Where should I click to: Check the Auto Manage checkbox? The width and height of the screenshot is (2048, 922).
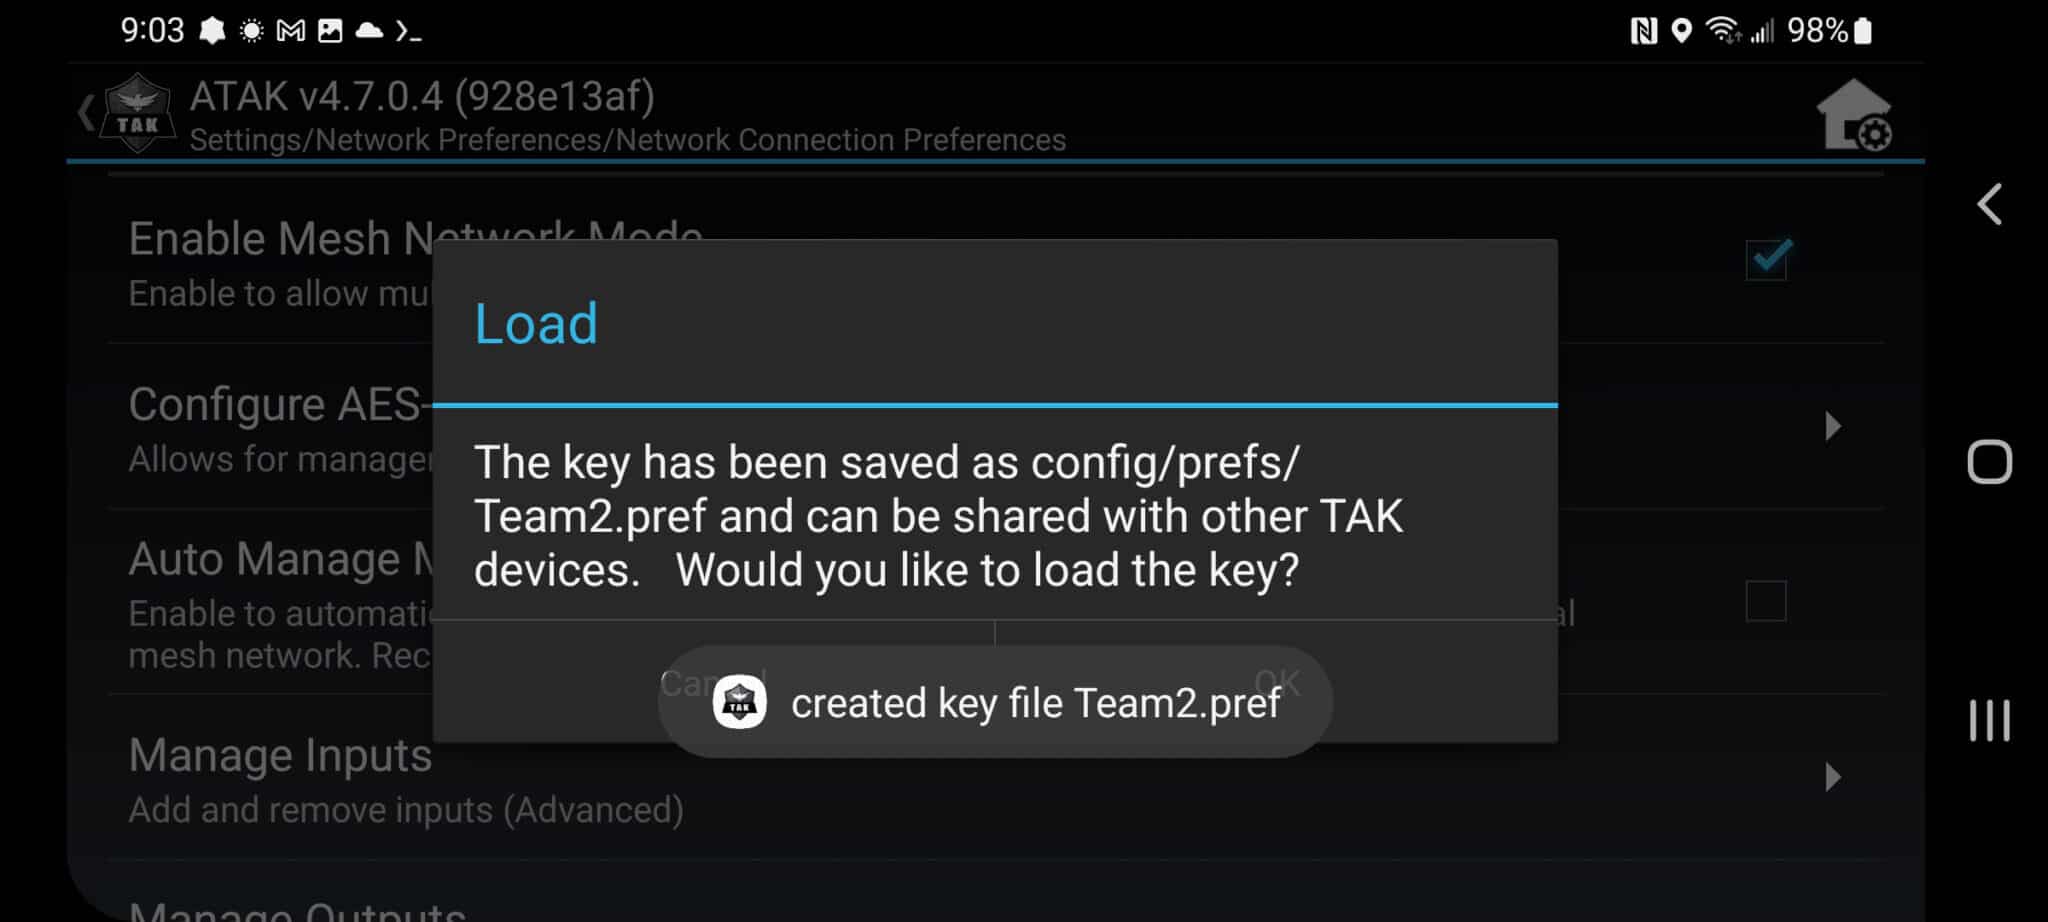click(1766, 601)
